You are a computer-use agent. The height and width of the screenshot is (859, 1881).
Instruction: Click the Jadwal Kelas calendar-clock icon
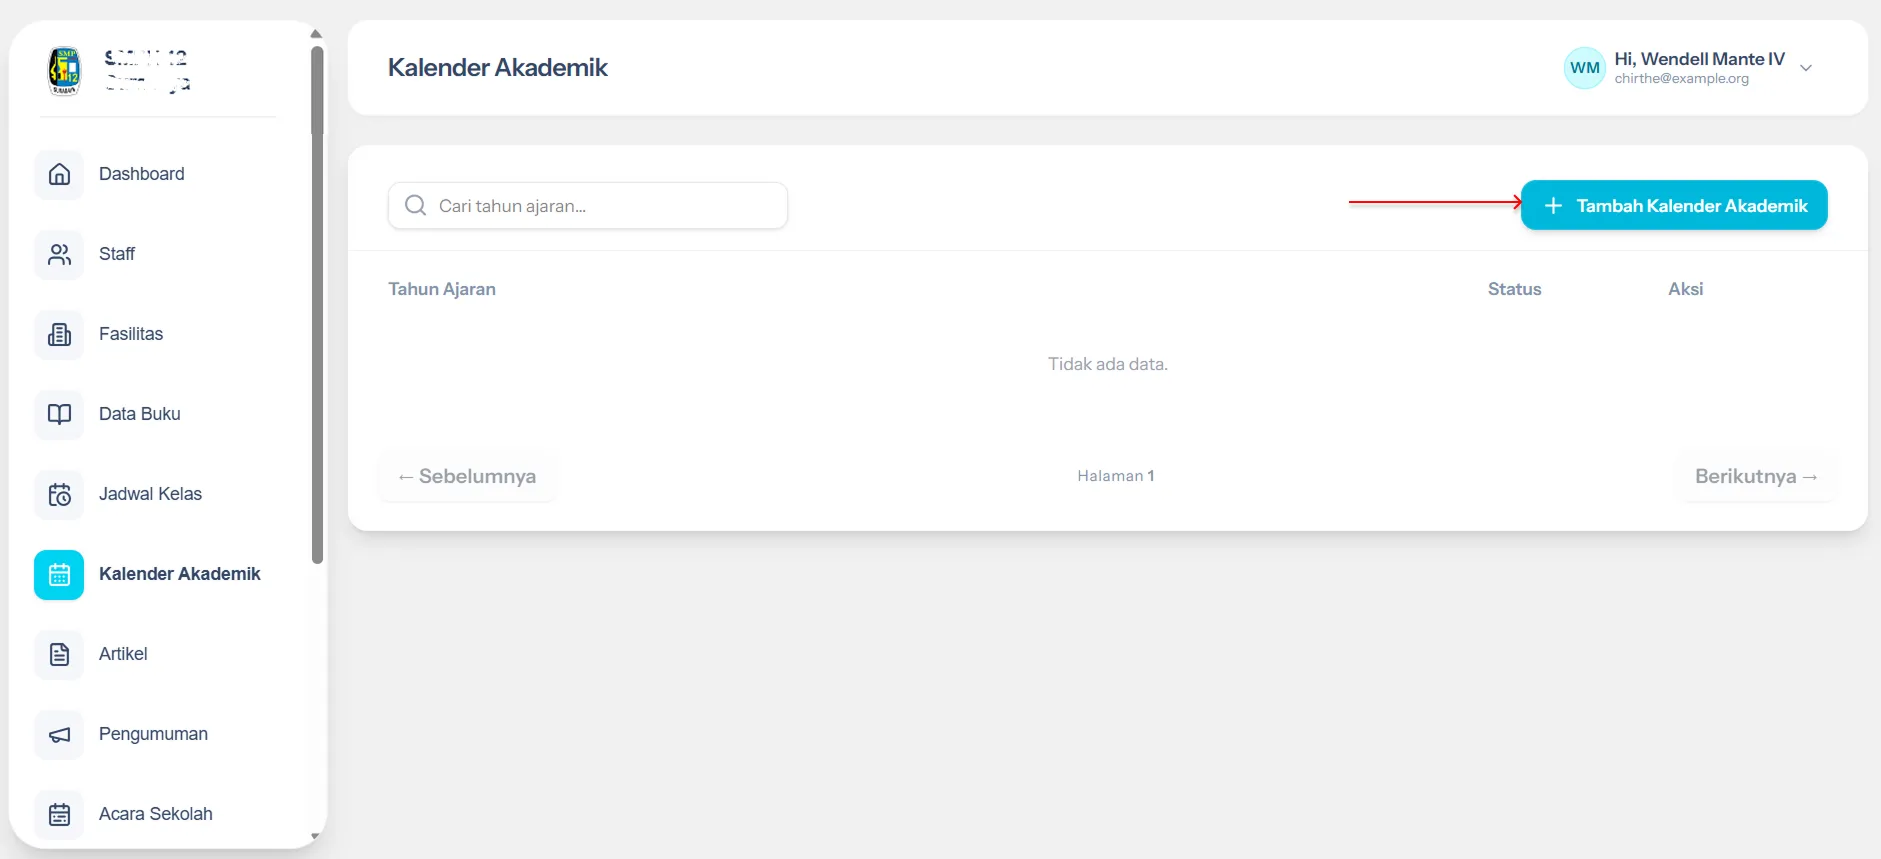pos(59,494)
